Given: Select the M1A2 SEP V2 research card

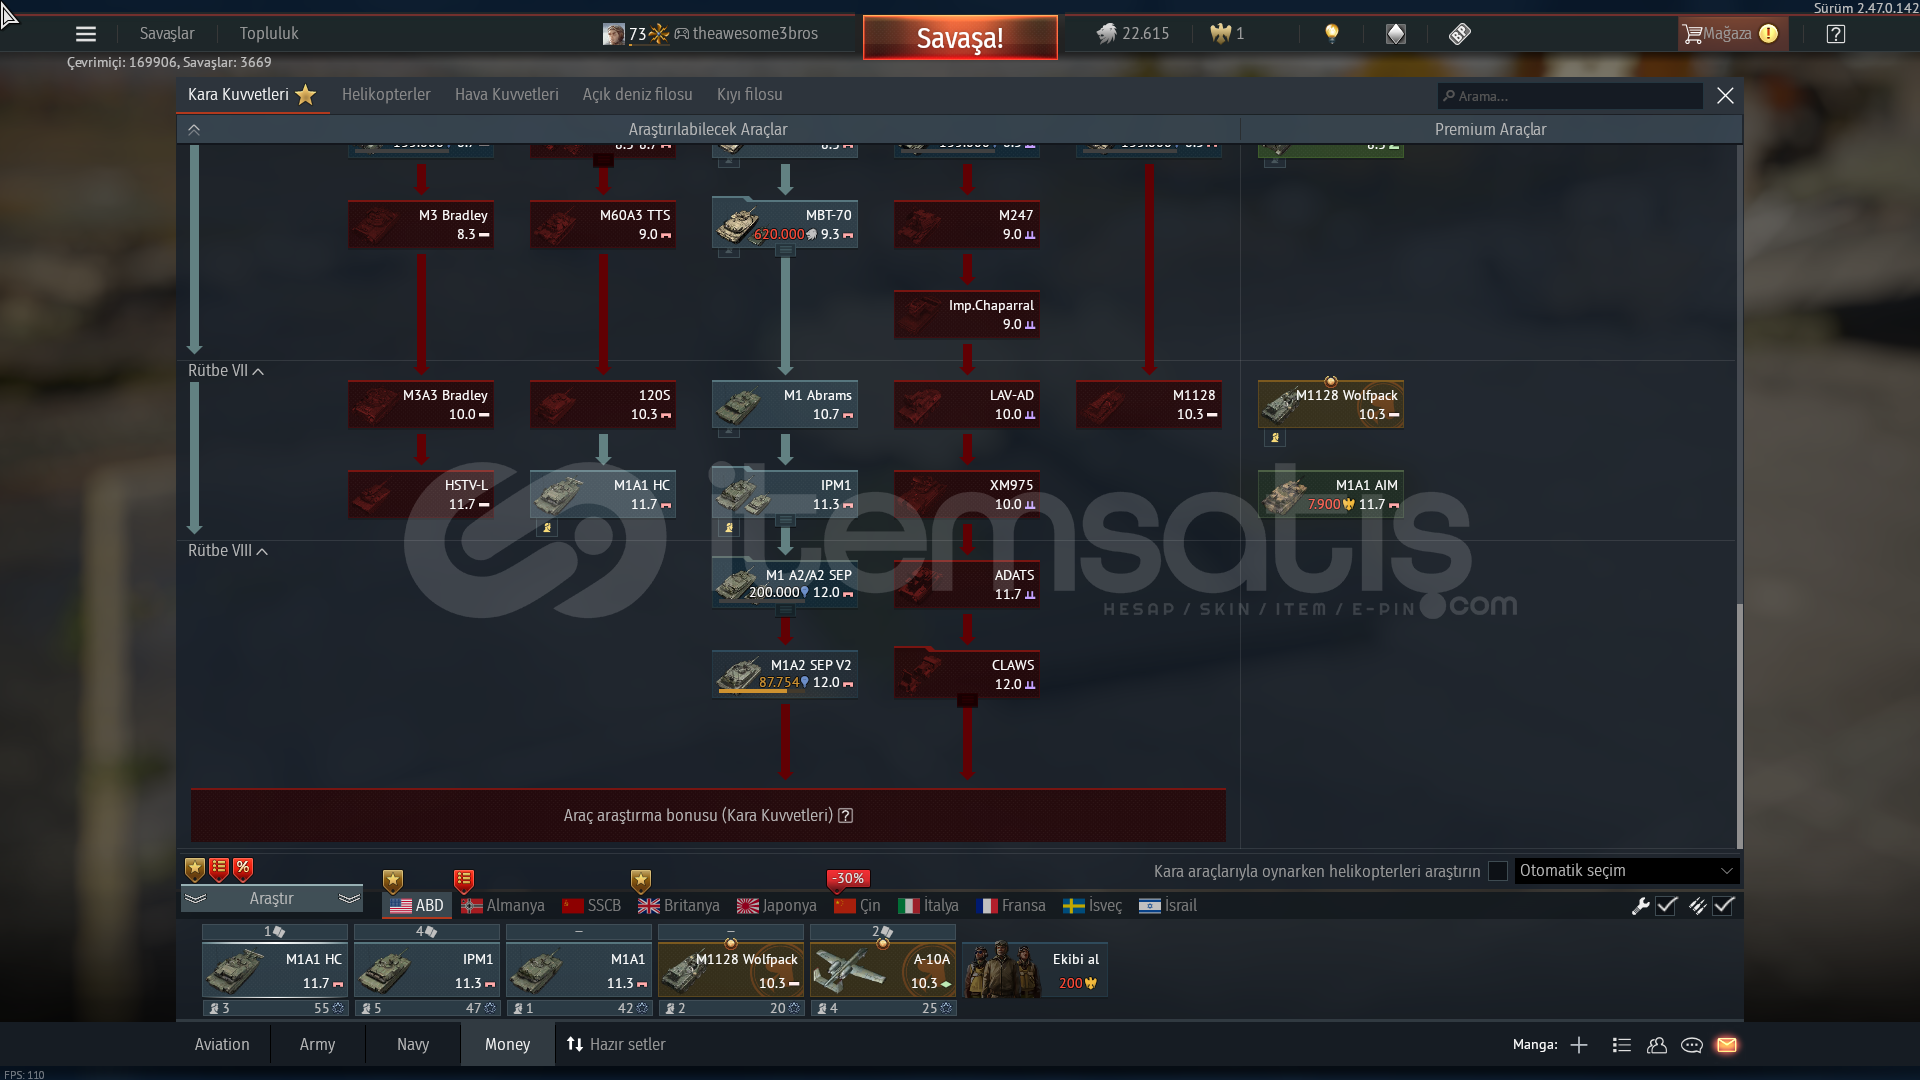Looking at the screenshot, I should [x=785, y=674].
